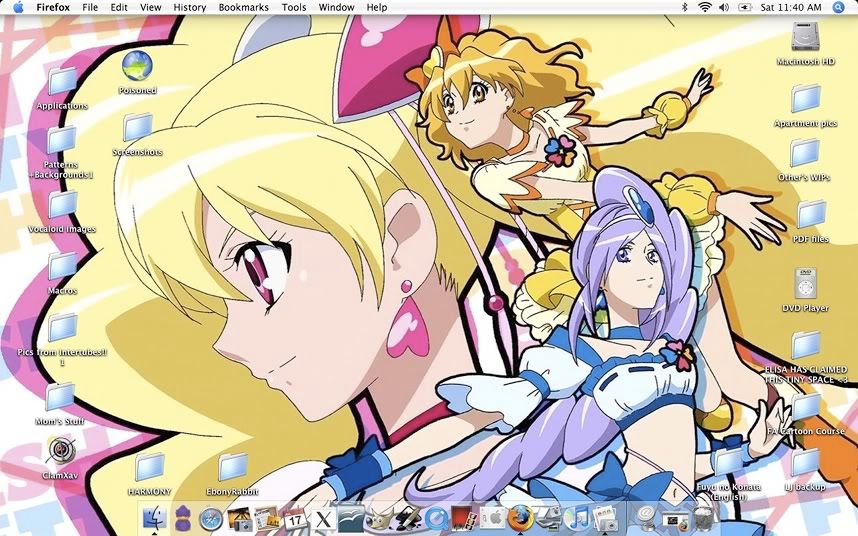Click the Sat 11:40 AM clock
The height and width of the screenshot is (536, 858).
click(791, 7)
